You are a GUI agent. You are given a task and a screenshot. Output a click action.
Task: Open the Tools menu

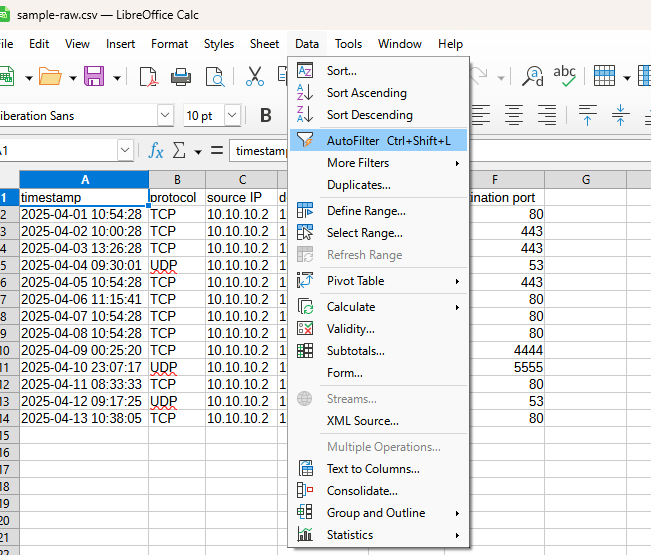tap(348, 44)
